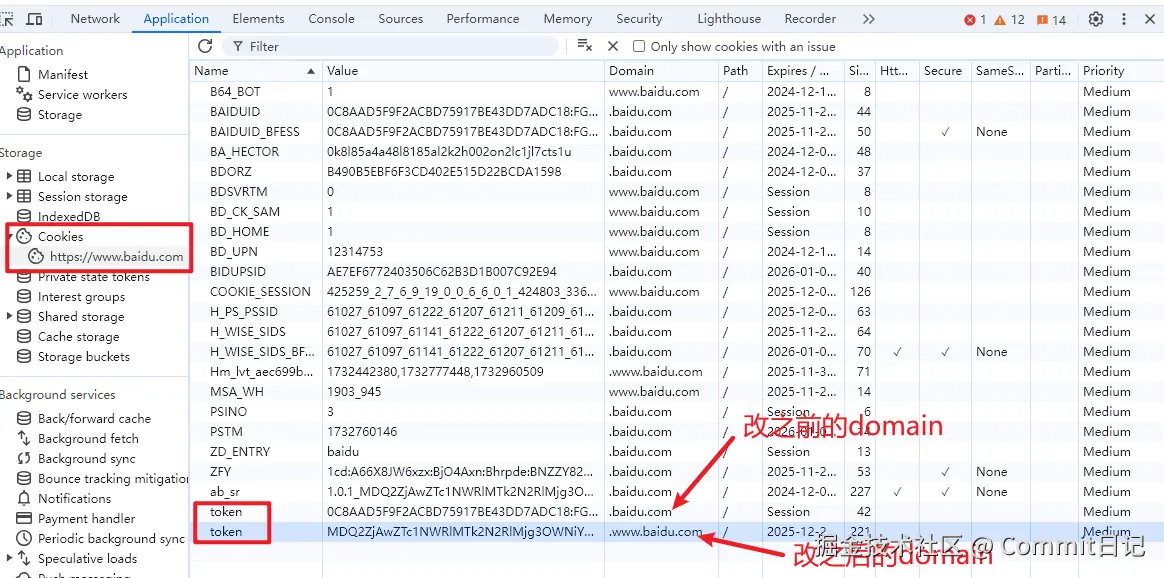Open the Storage item under Application

point(59,115)
